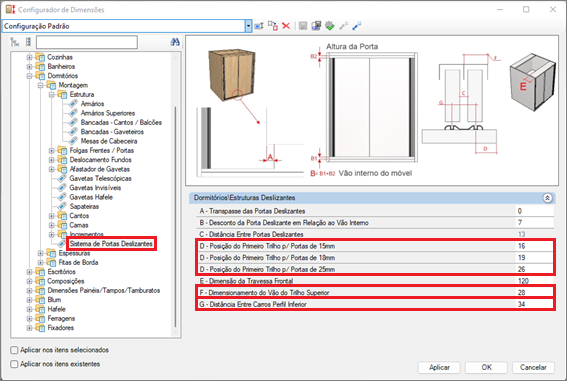567x381 pixels.
Task: Open the Configuração Padrão dropdown arrow
Action: (x=248, y=26)
